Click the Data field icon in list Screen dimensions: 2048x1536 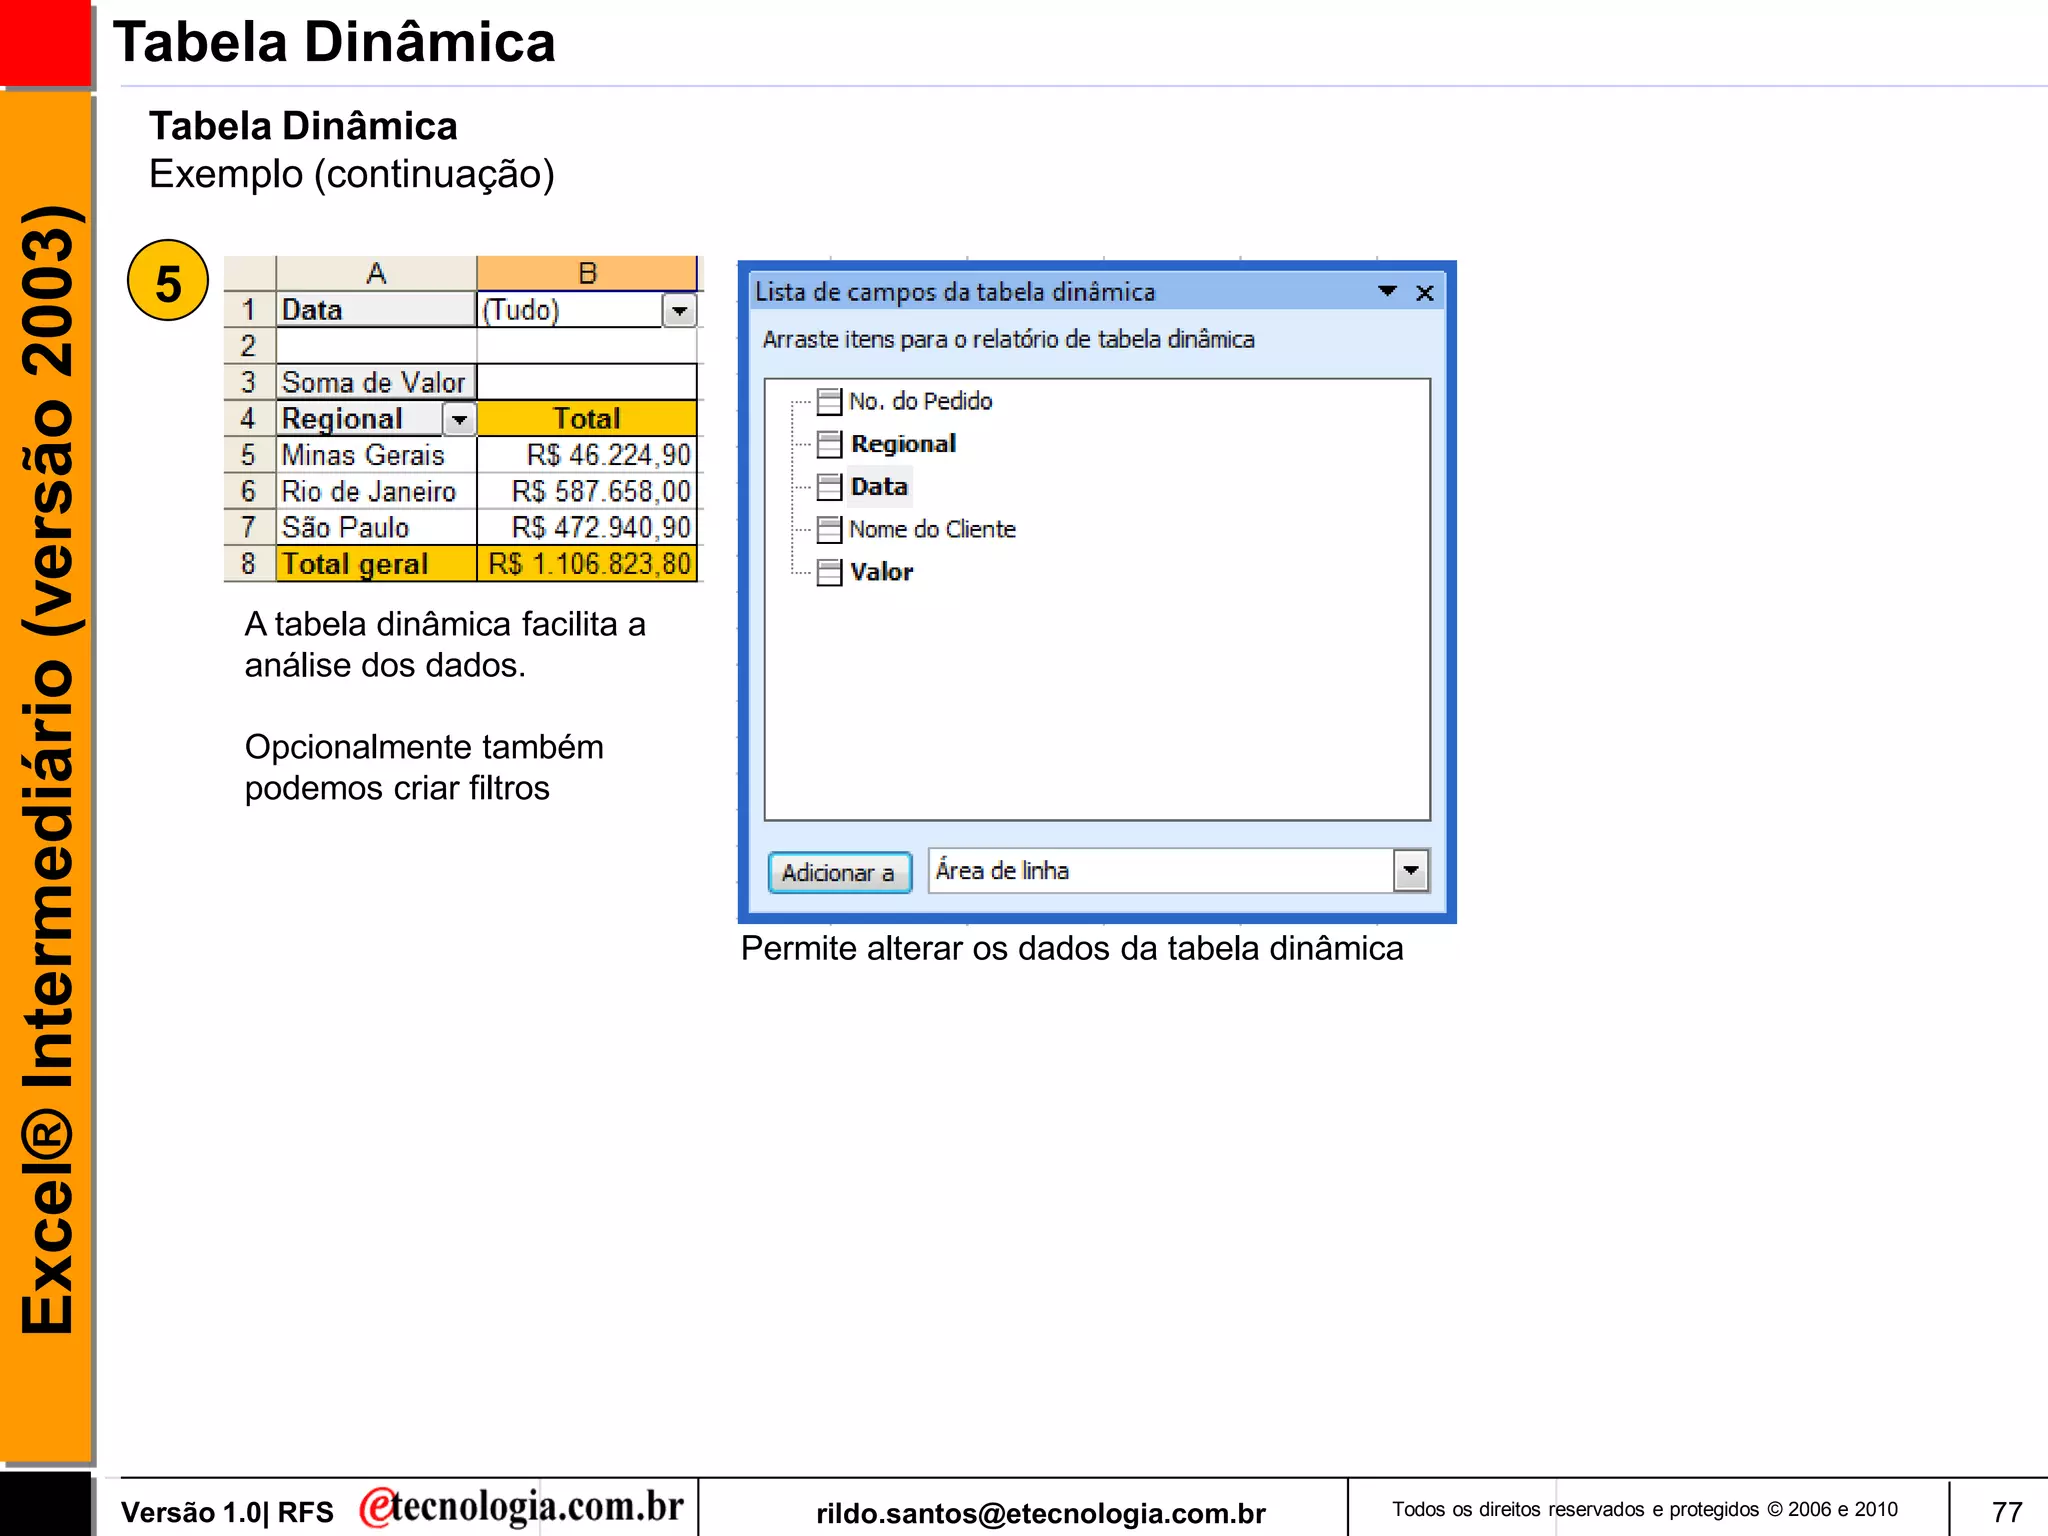829,487
